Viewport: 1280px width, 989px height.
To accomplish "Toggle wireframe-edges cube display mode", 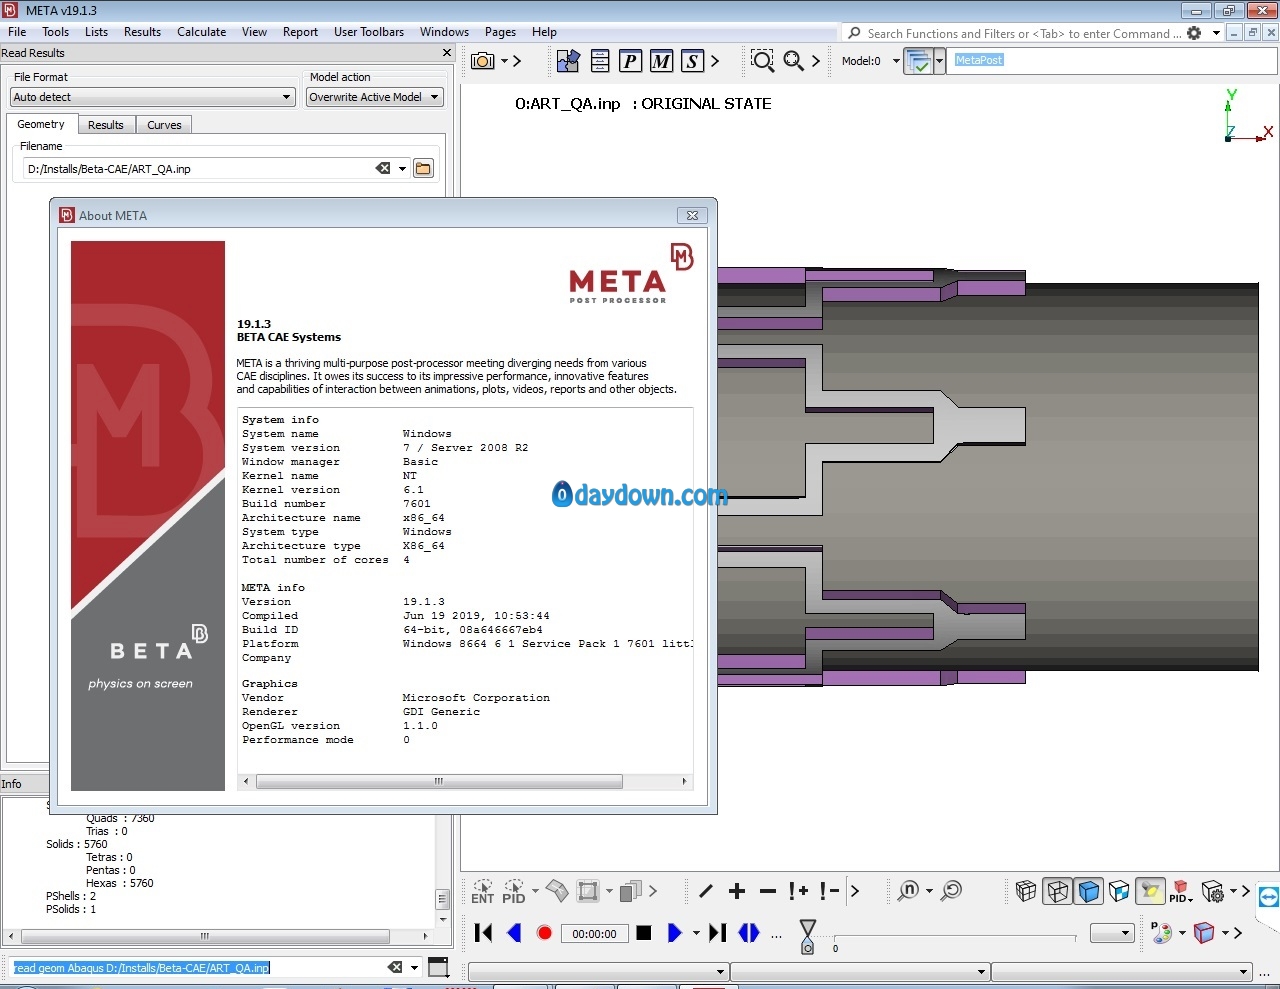I will click(1057, 891).
